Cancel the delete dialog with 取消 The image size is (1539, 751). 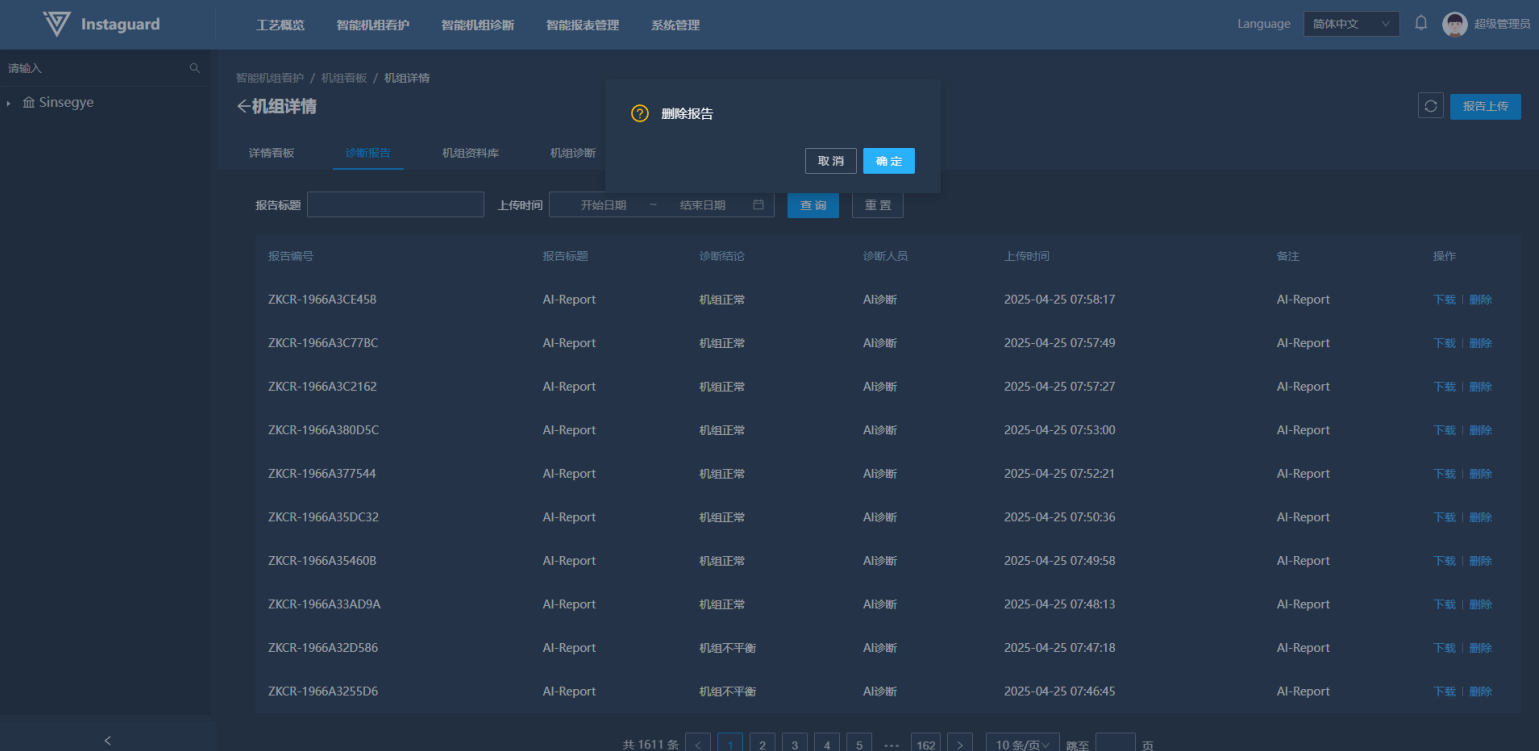point(830,161)
